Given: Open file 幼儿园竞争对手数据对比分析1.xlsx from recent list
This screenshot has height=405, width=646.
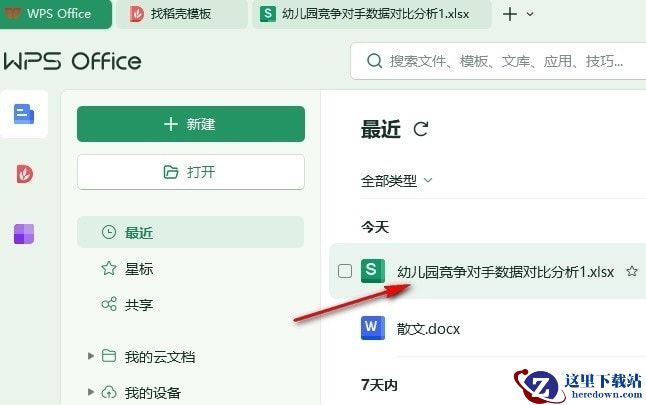Looking at the screenshot, I should point(505,272).
